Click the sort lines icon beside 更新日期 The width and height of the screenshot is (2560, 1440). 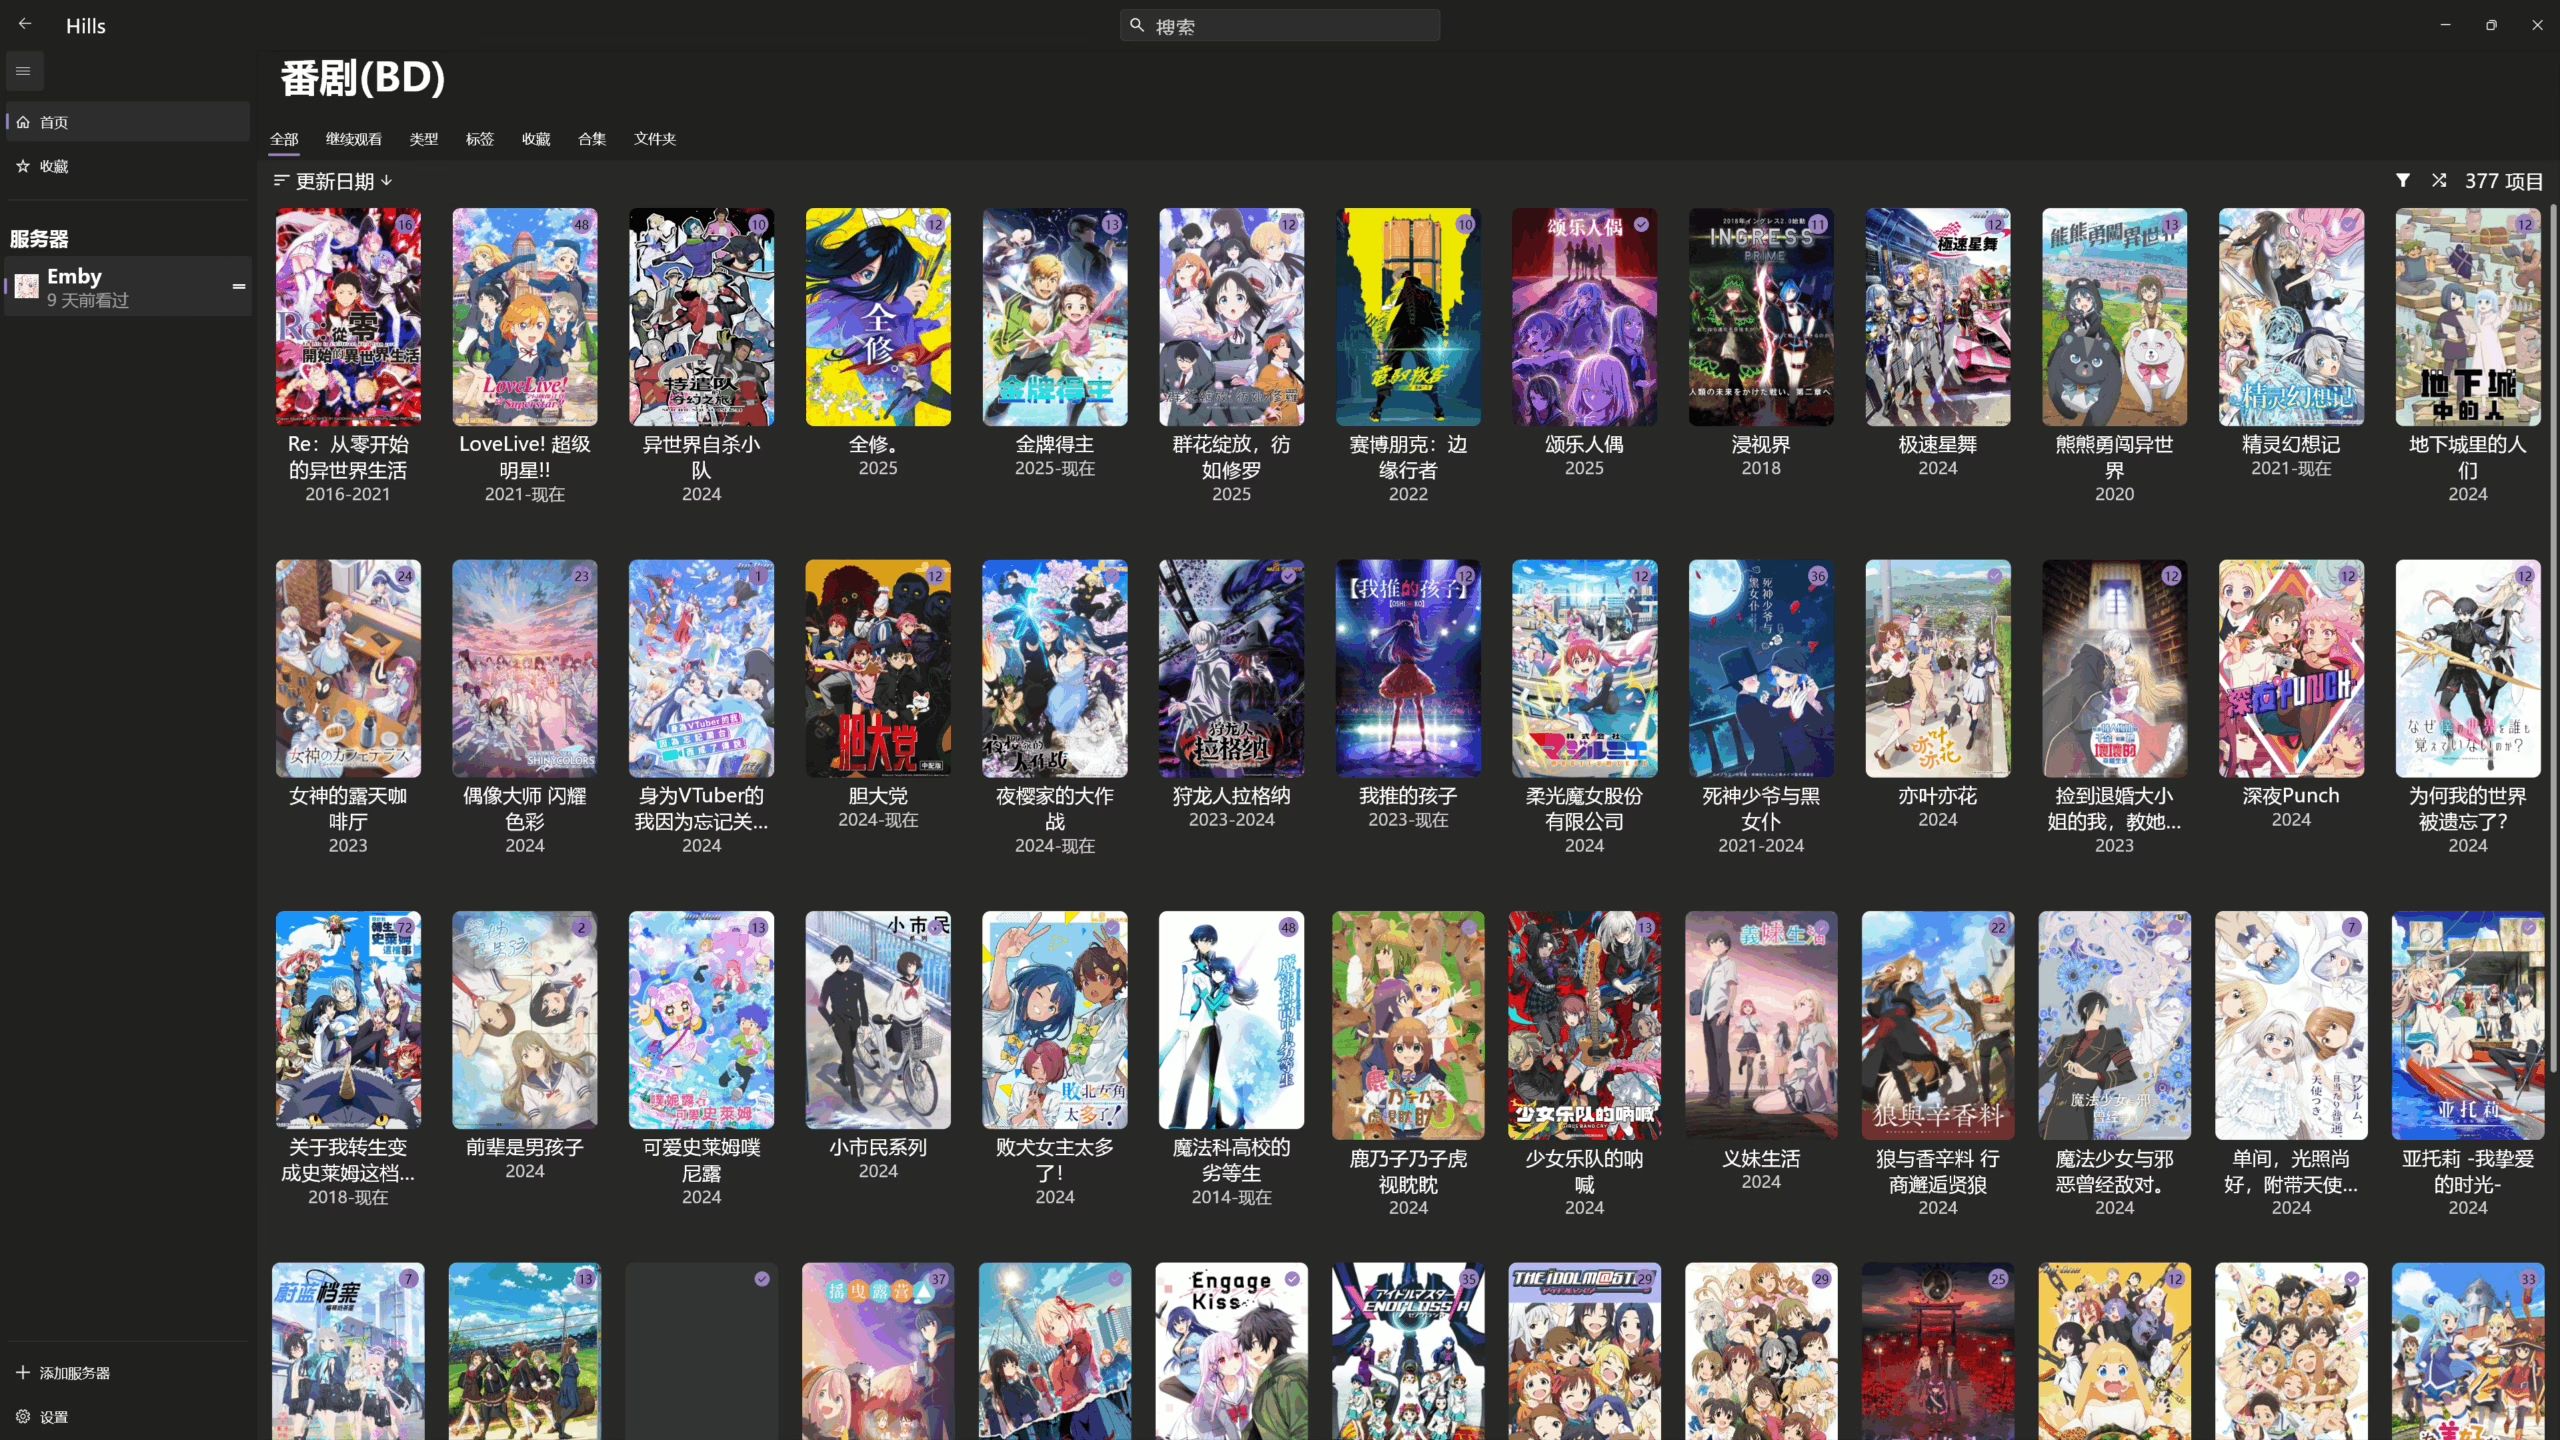(281, 180)
